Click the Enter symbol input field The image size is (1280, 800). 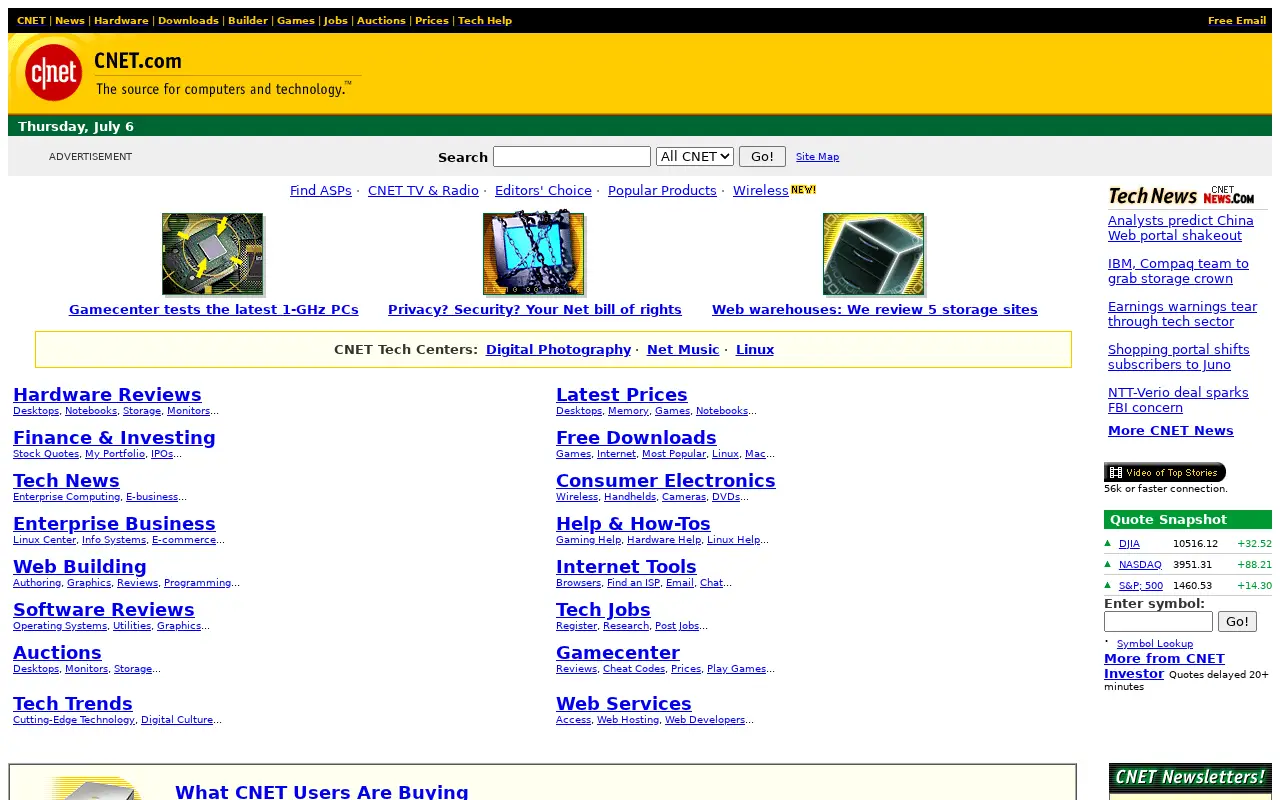coord(1158,621)
